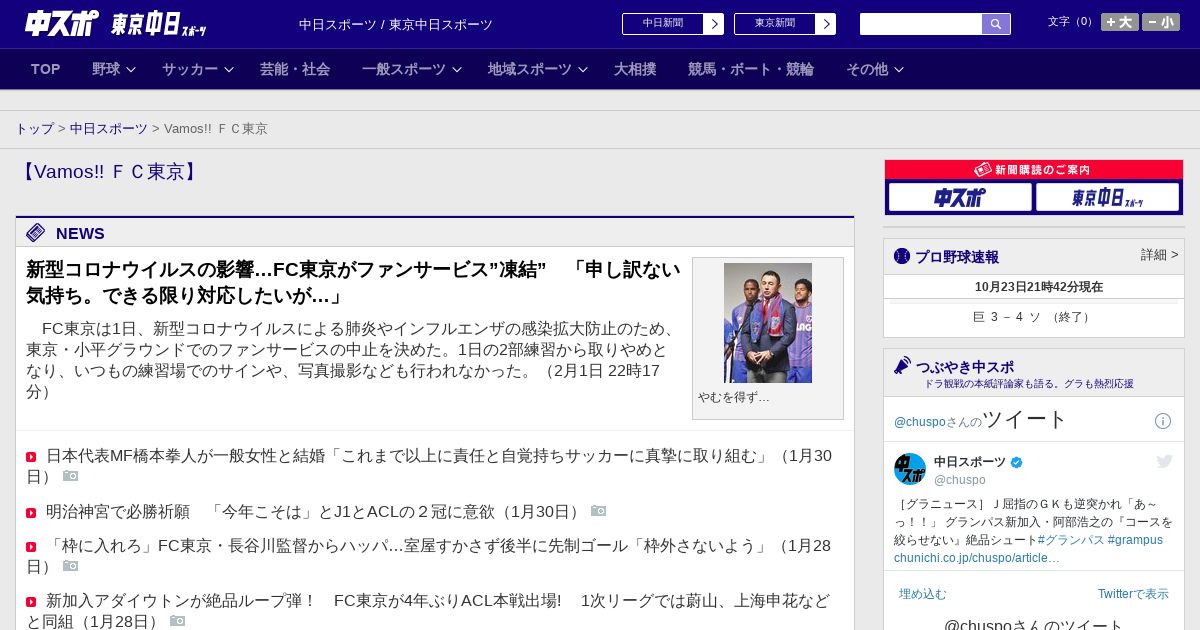Click the 中日スポーツ Twitter avatar
This screenshot has width=1200, height=630.
pos(910,469)
